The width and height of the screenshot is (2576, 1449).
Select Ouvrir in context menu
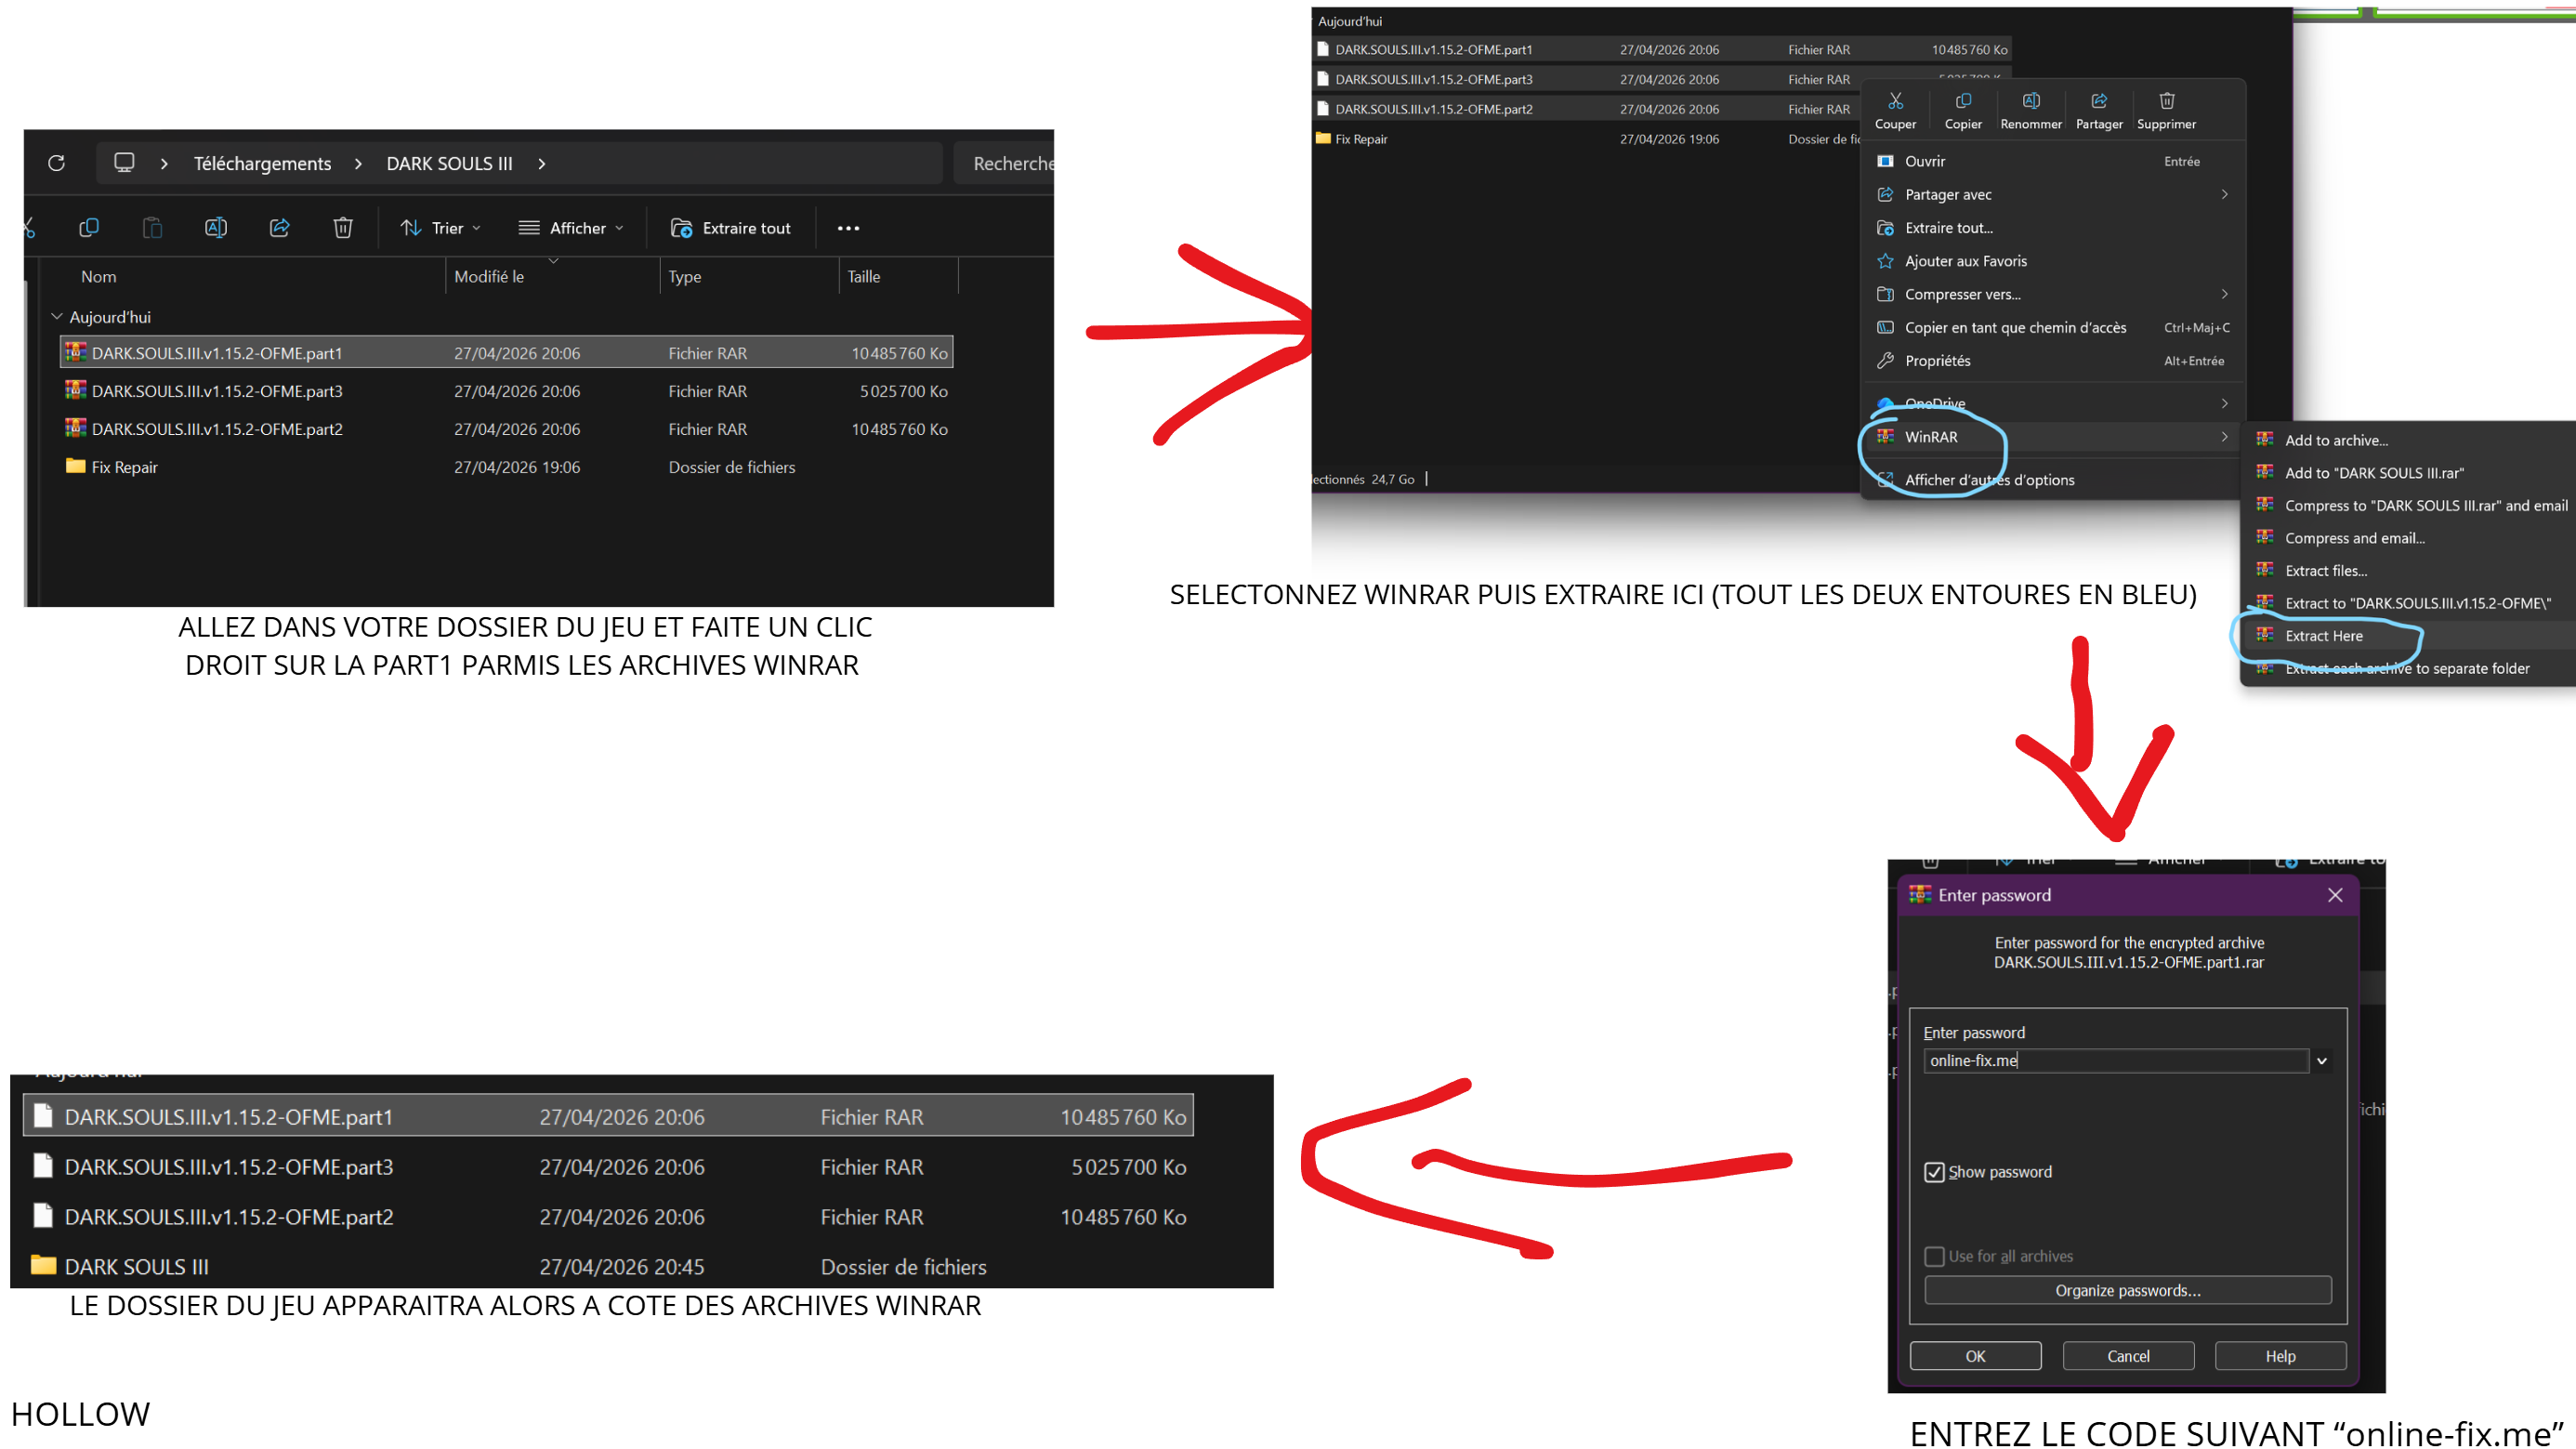[x=2055, y=161]
